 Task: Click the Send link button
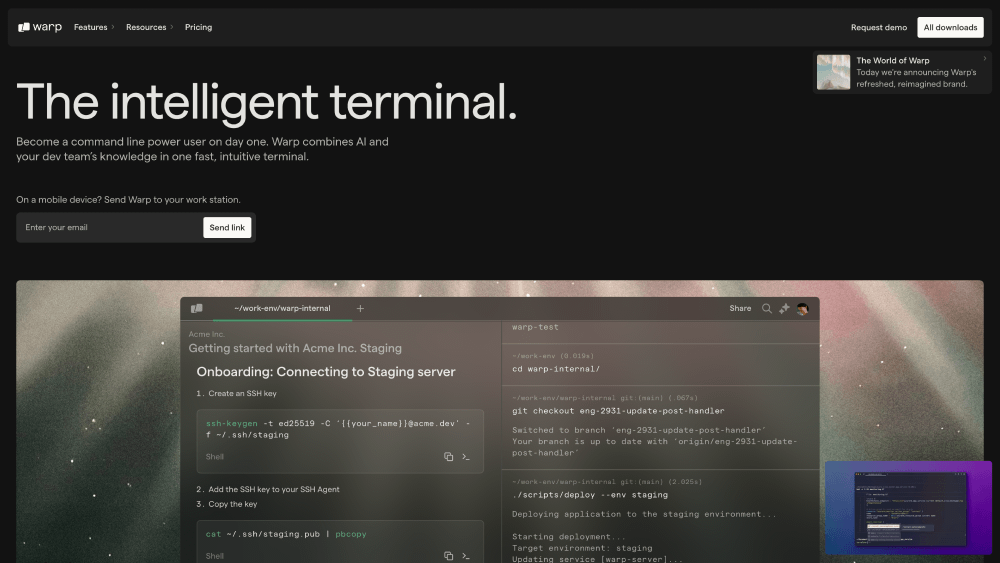pos(227,228)
